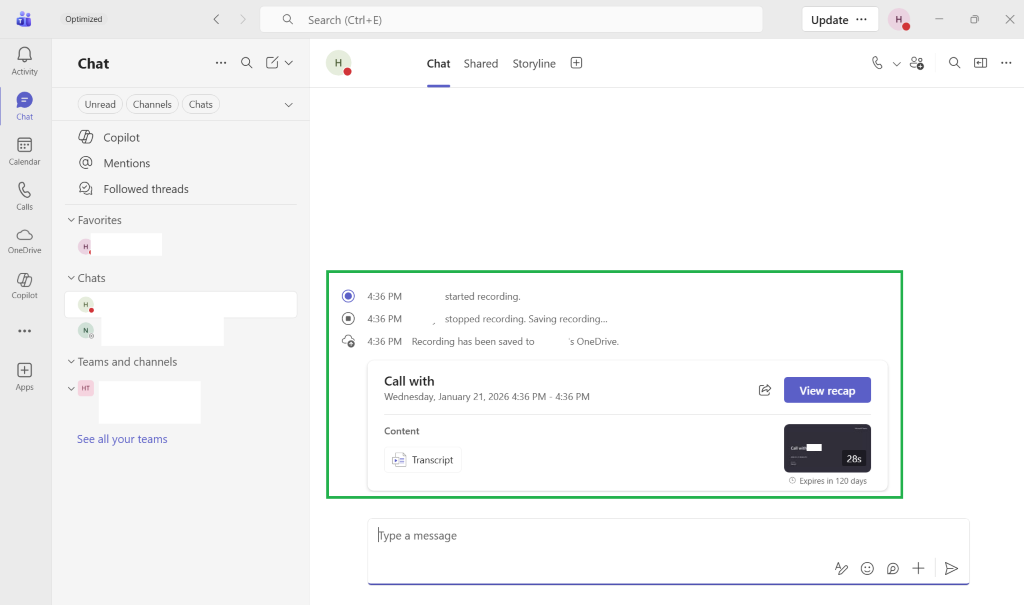Open Copilot from the left rail
The image size is (1024, 605).
(x=24, y=286)
